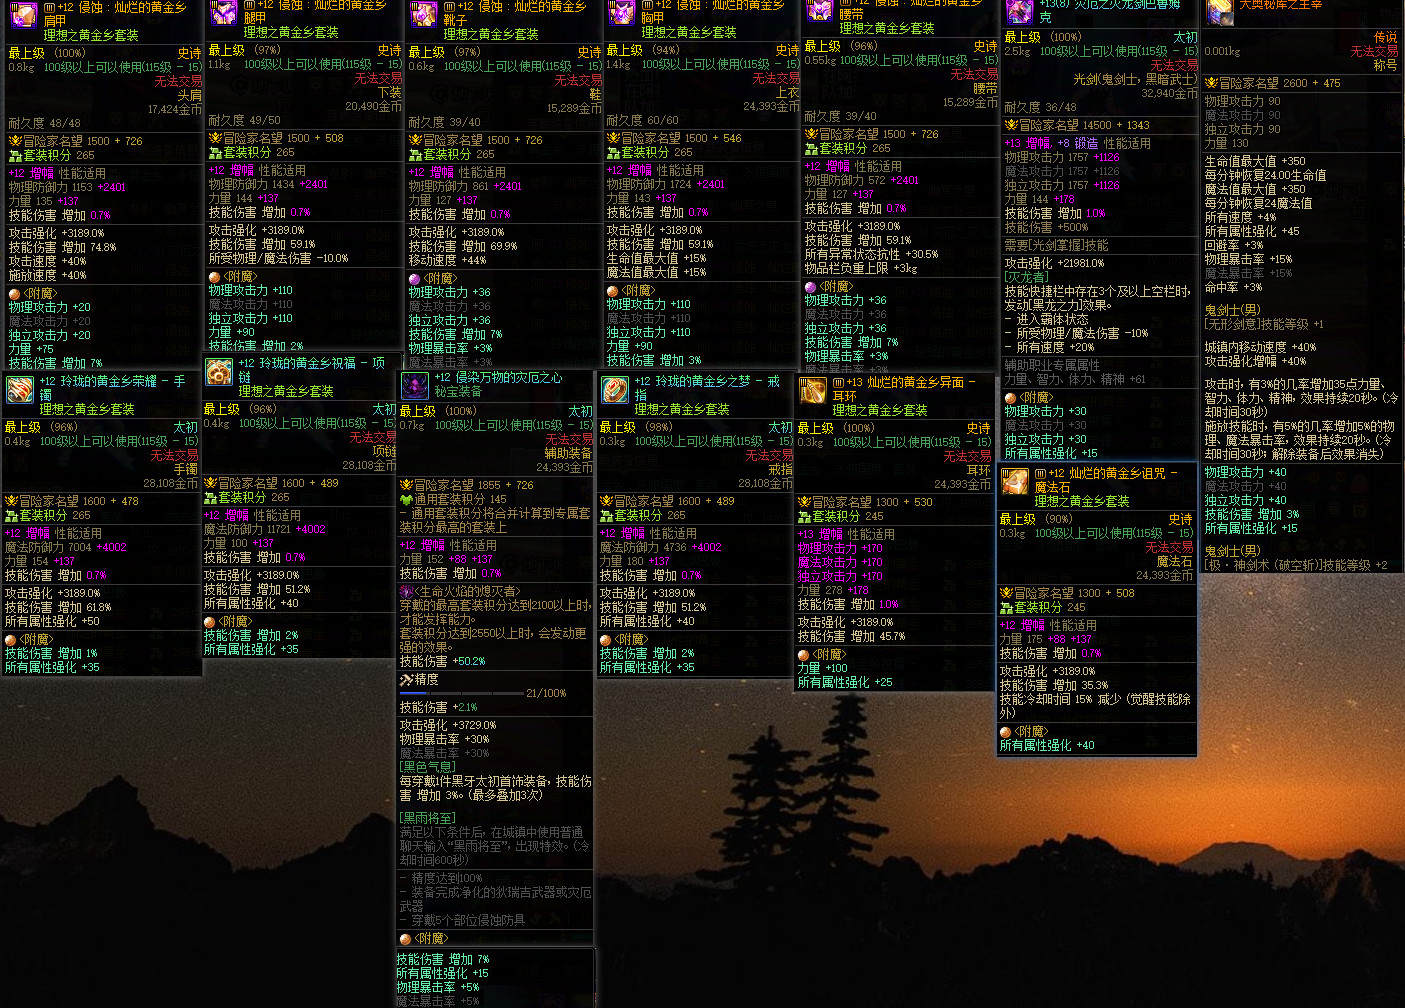Click 技能伤害 +500% text

pyautogui.click(x=1046, y=227)
